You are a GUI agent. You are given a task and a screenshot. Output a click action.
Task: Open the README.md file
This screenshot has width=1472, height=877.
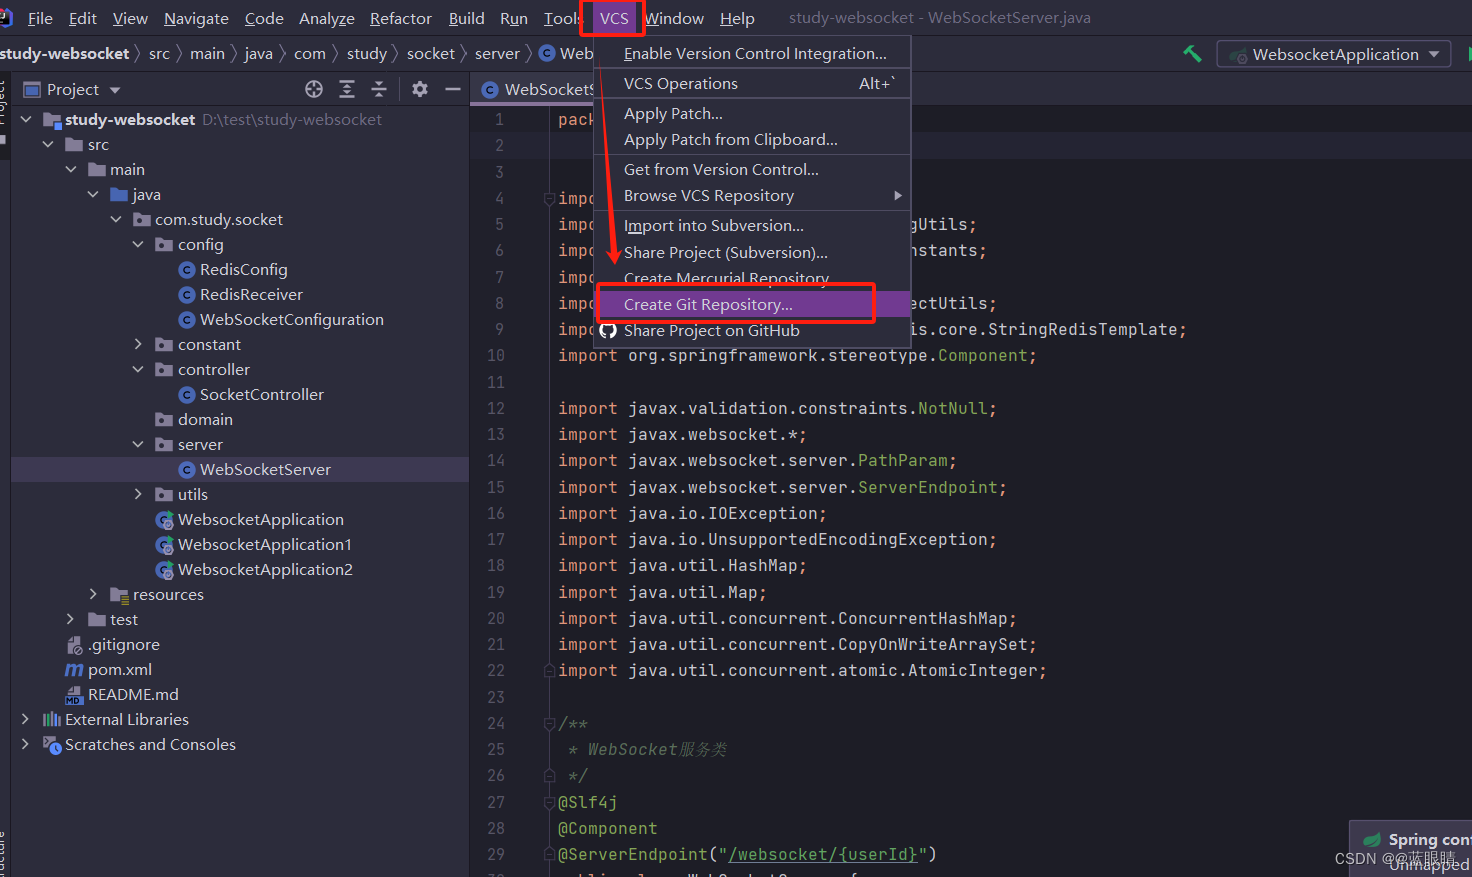coord(133,694)
